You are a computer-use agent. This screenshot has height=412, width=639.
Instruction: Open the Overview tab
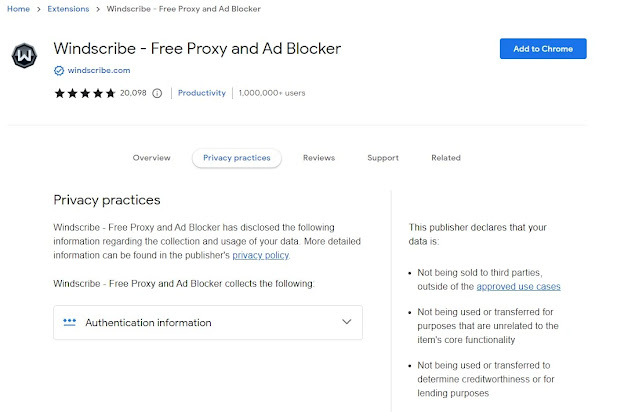click(152, 158)
